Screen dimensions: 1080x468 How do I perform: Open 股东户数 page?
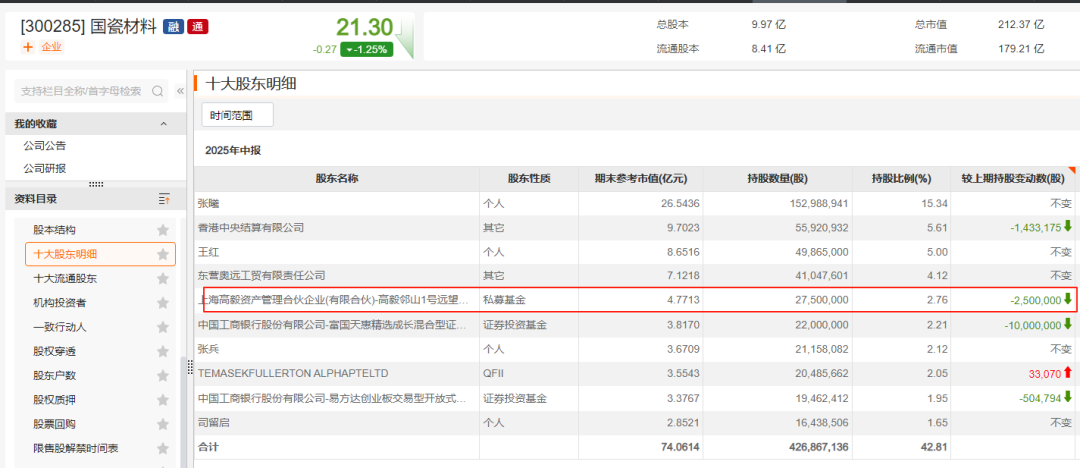tap(54, 376)
